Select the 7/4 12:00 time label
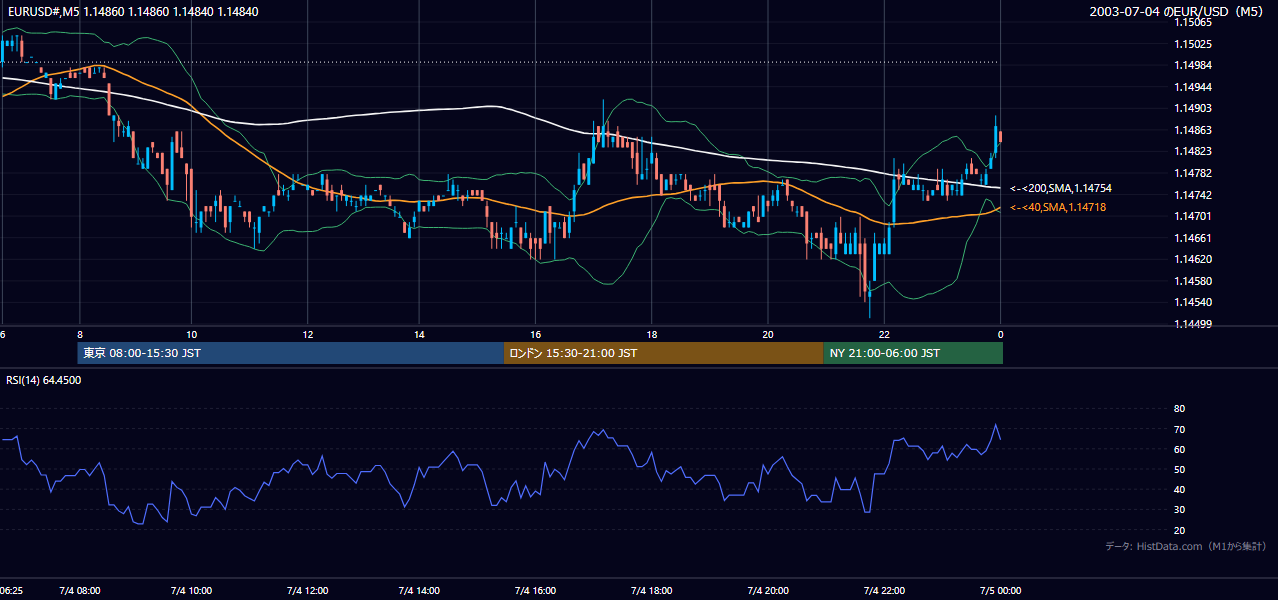This screenshot has width=1278, height=600. (307, 590)
